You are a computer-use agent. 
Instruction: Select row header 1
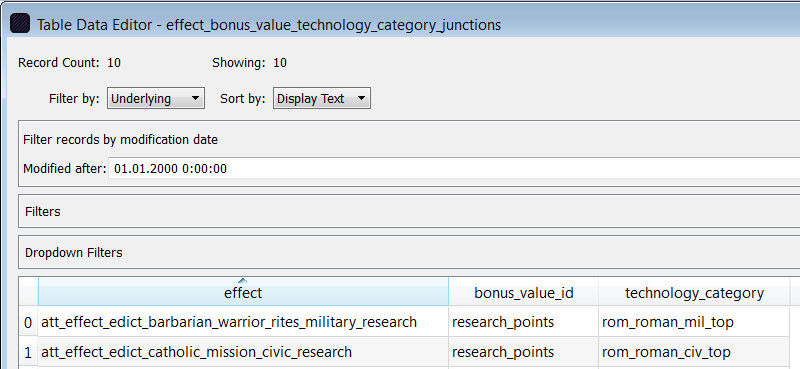coord(28,352)
